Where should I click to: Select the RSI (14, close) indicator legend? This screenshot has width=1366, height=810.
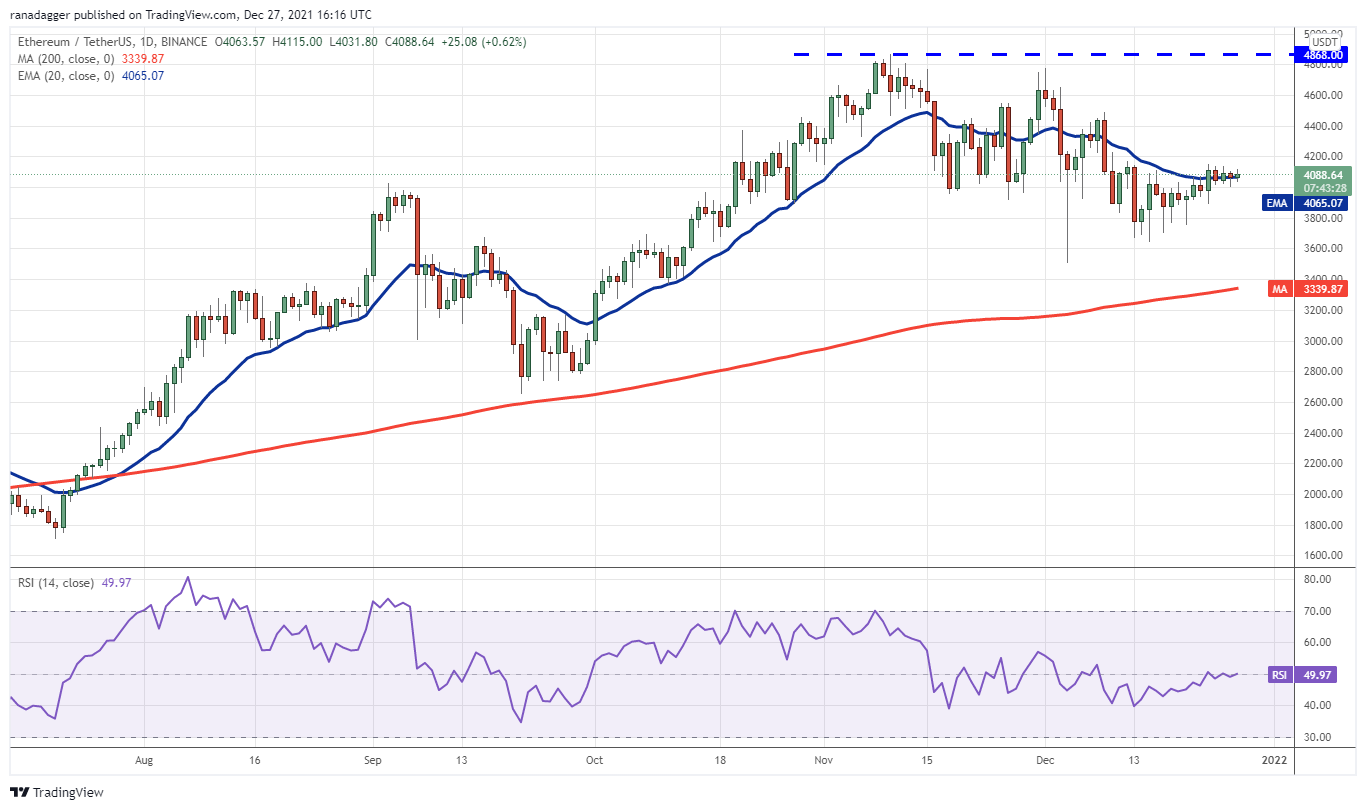tap(55, 582)
